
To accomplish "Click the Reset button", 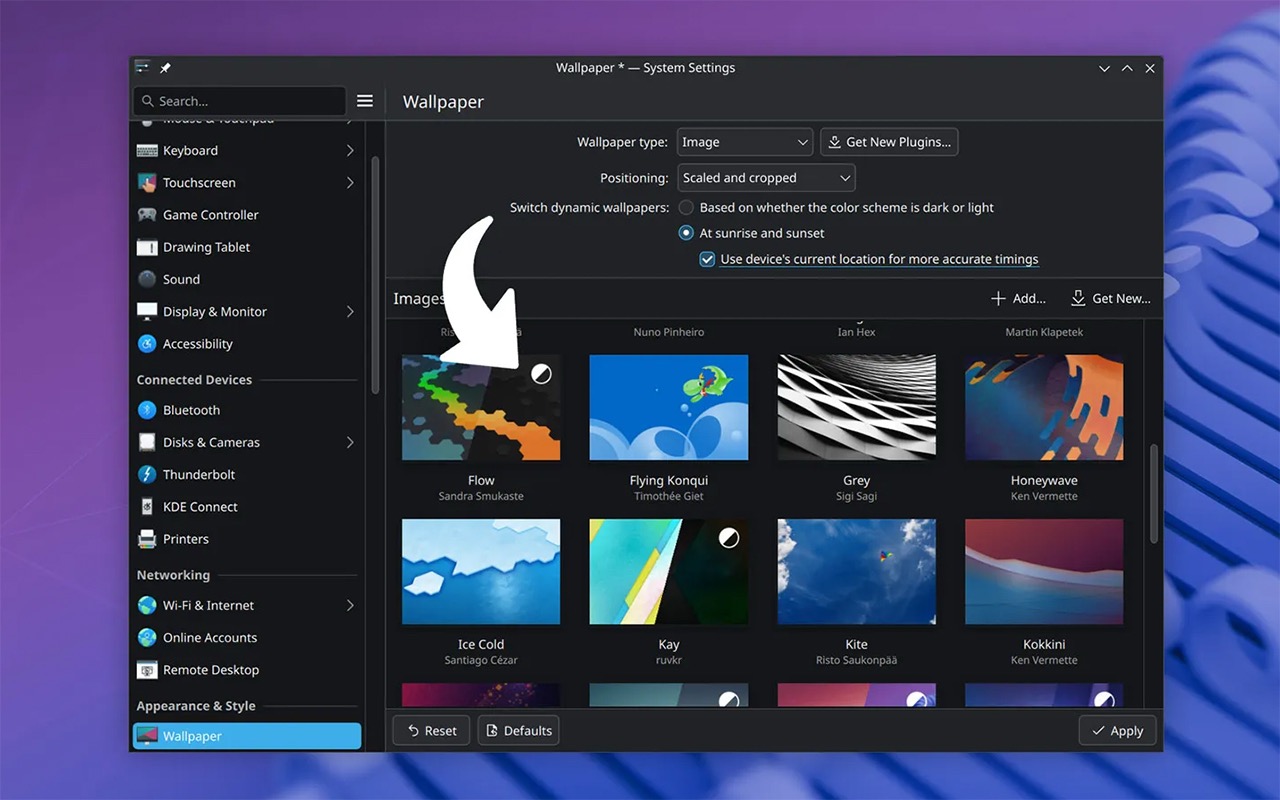I will click(432, 731).
